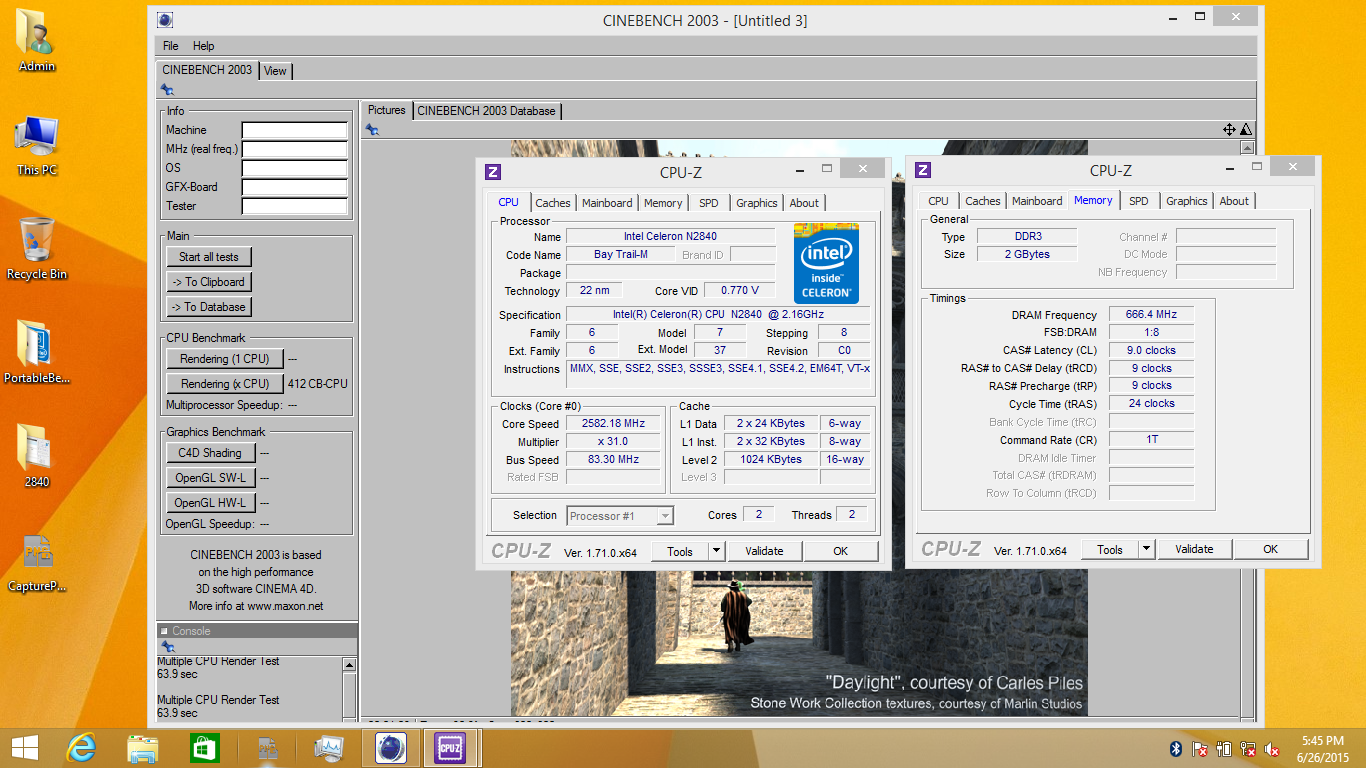Open the Help menu in CINEBENCH
Viewport: 1366px width, 768px height.
[x=203, y=46]
